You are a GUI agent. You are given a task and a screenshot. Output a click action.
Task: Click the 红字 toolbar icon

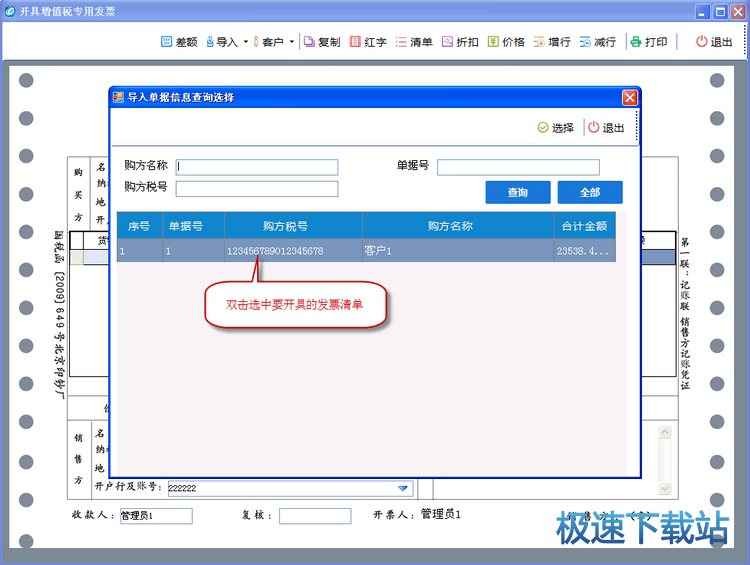pyautogui.click(x=356, y=42)
